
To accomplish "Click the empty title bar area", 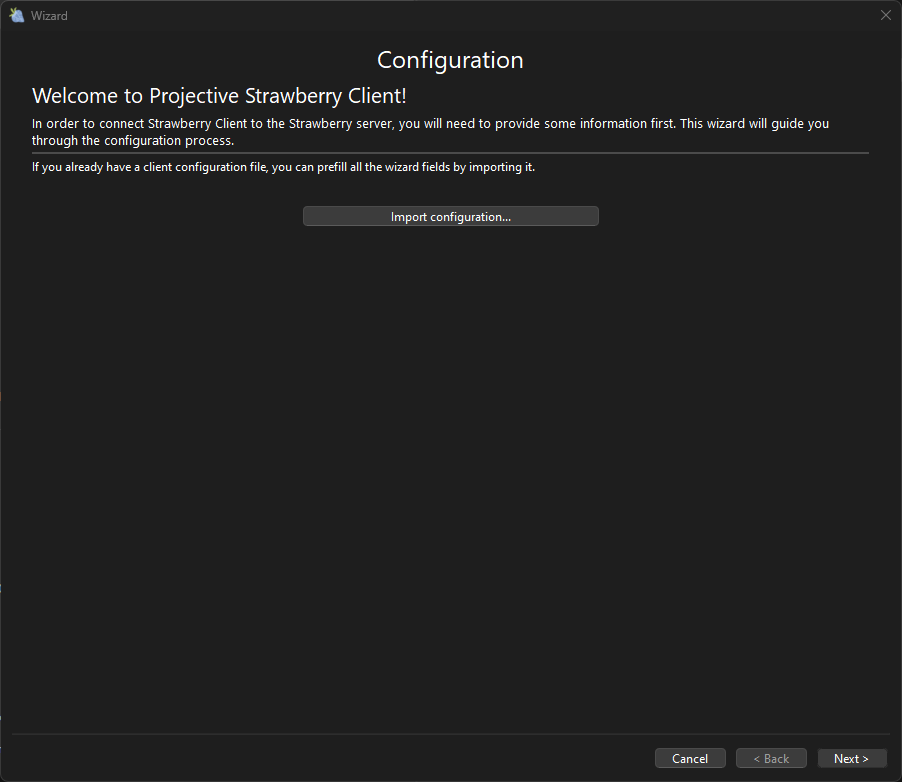I will [x=450, y=15].
